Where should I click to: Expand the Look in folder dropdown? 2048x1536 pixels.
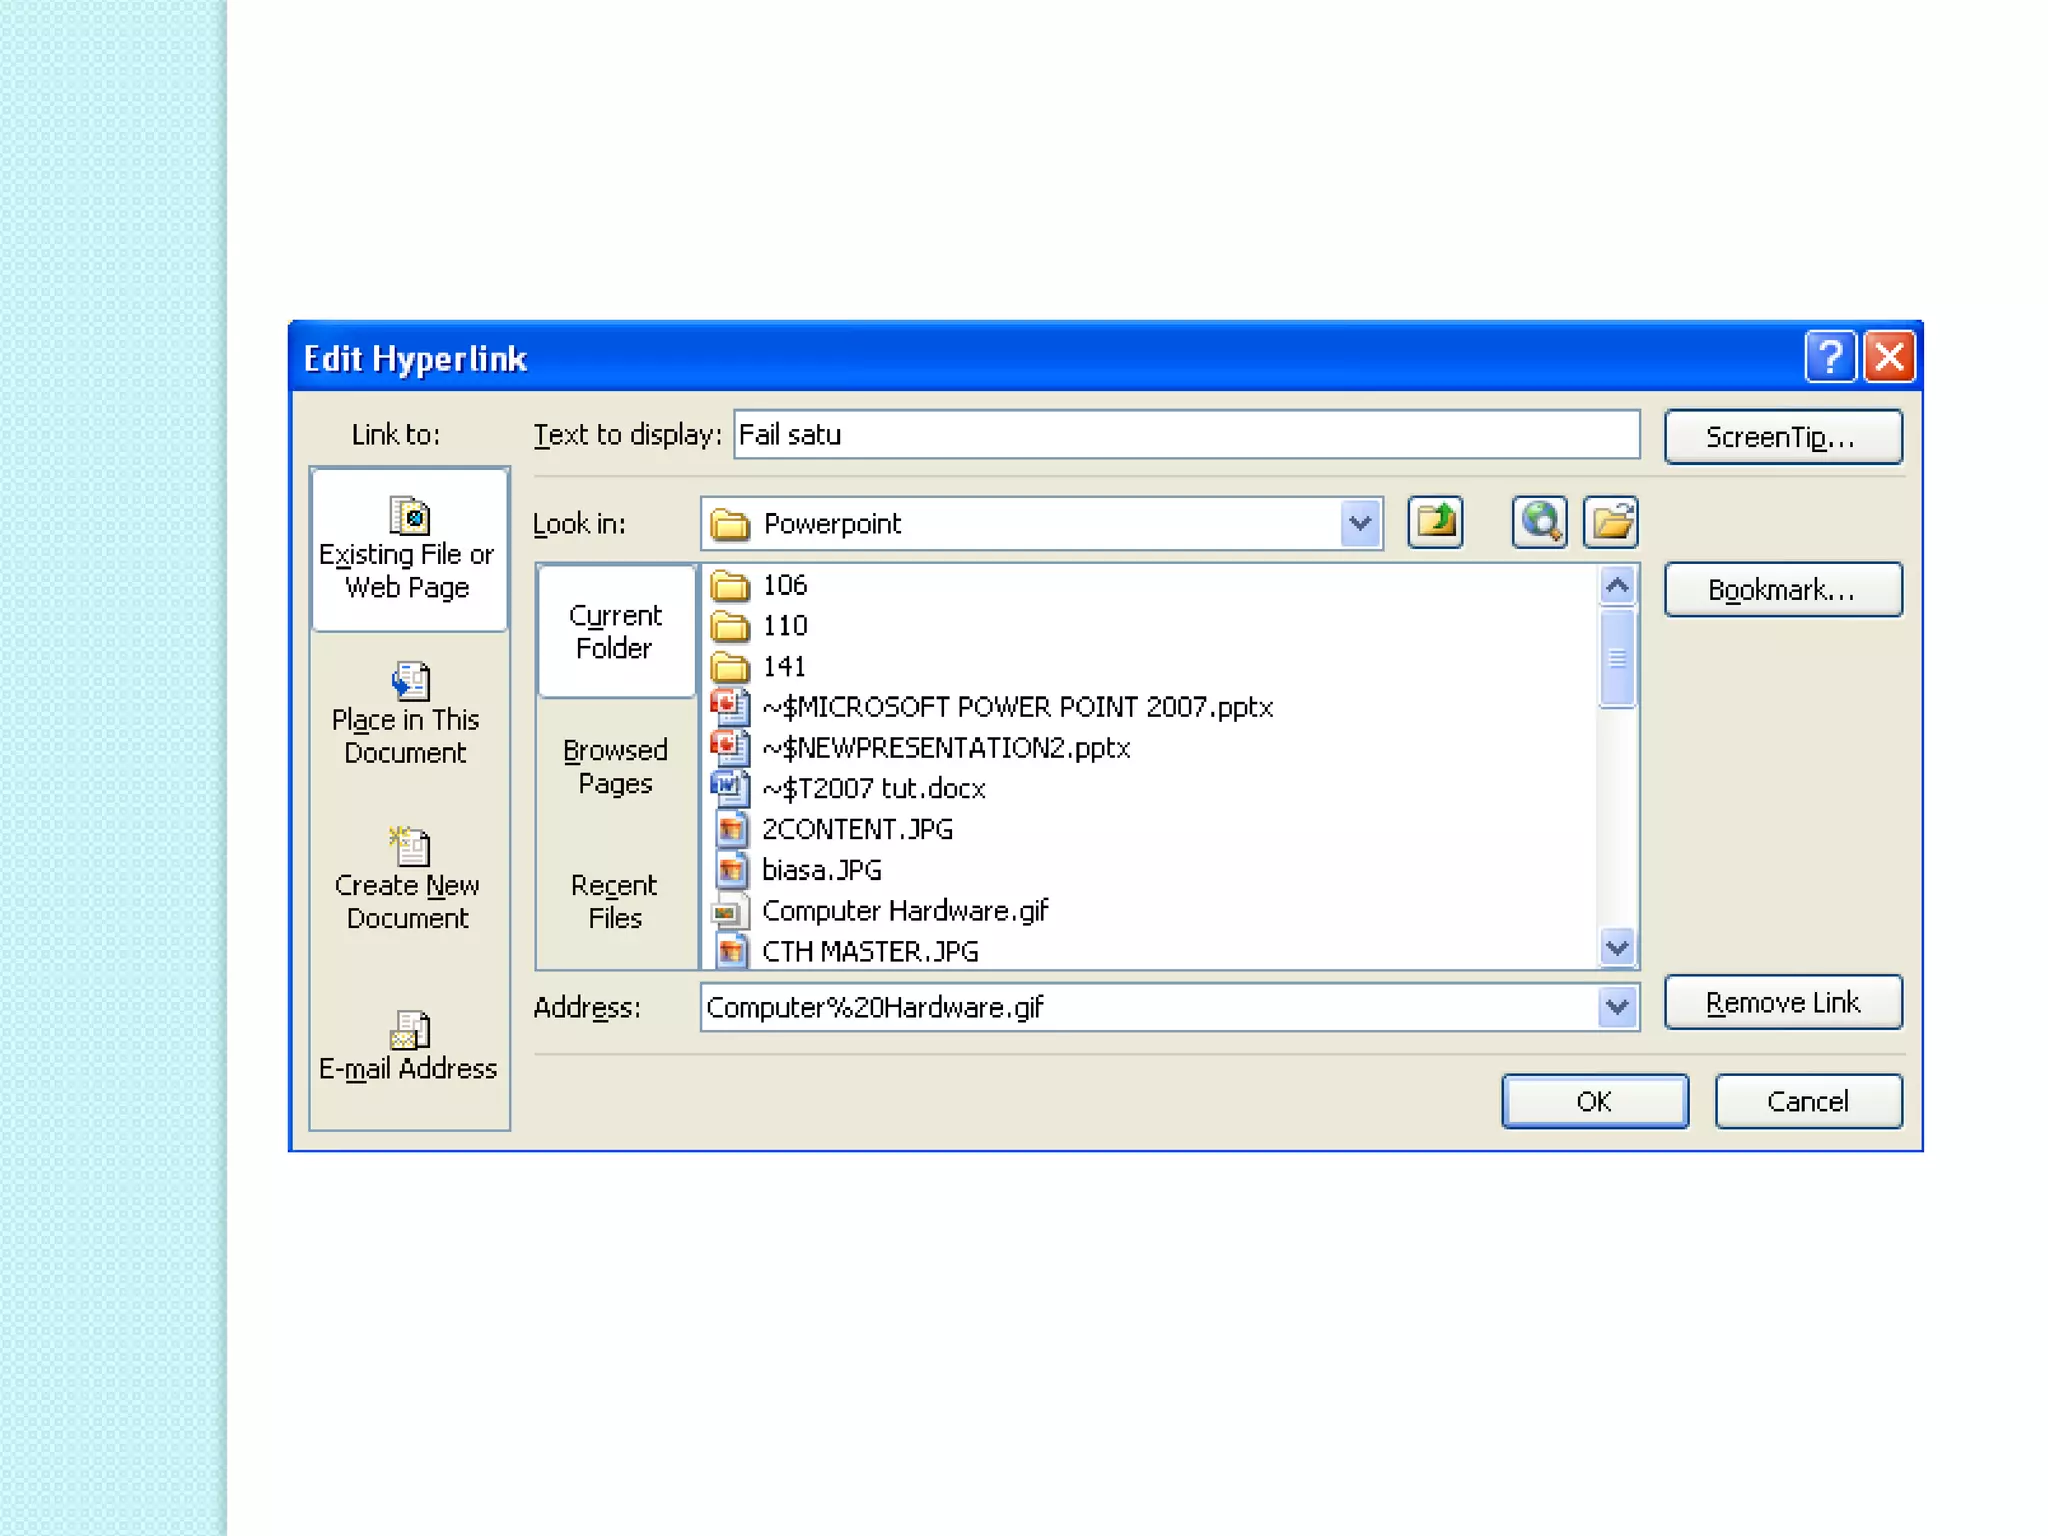tap(1359, 523)
